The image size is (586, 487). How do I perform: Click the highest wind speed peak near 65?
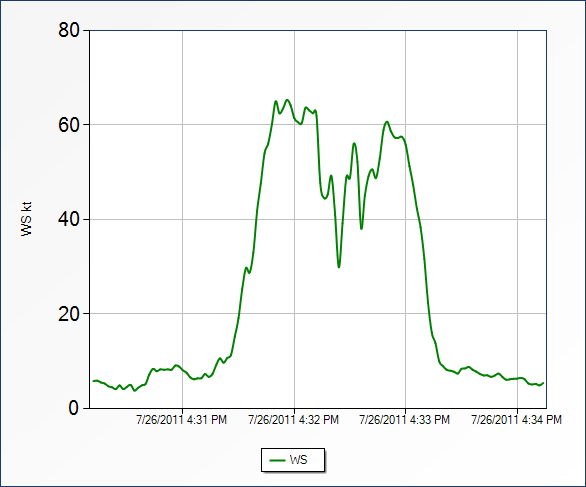(287, 100)
